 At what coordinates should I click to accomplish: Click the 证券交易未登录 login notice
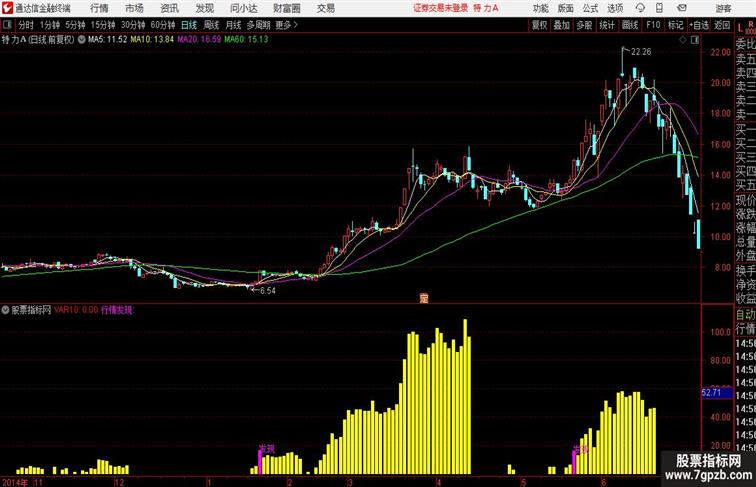click(x=440, y=8)
